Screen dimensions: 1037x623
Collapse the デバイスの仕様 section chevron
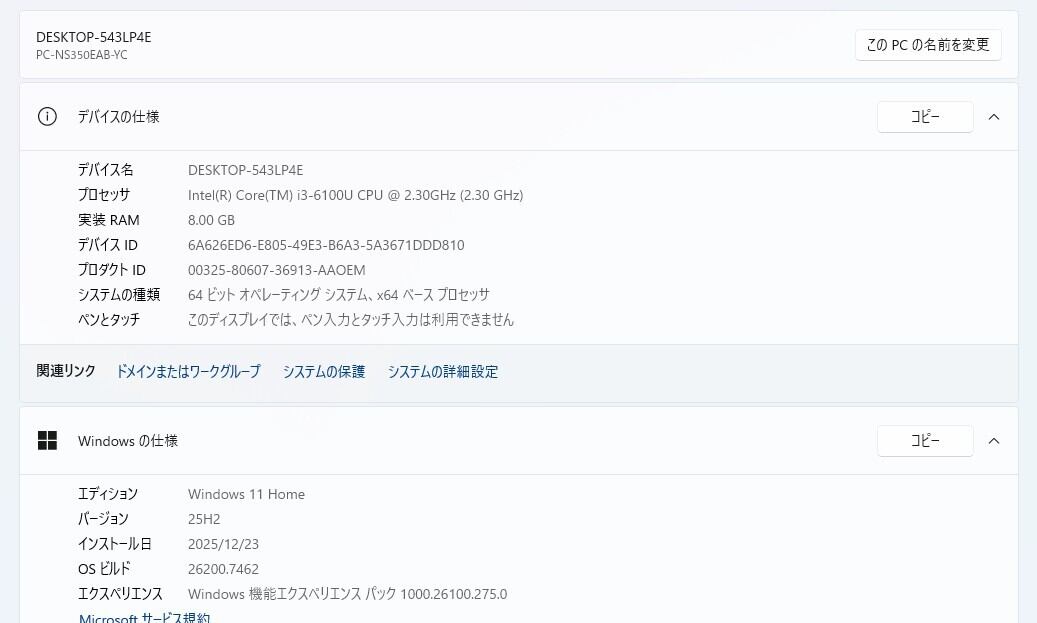[993, 117]
